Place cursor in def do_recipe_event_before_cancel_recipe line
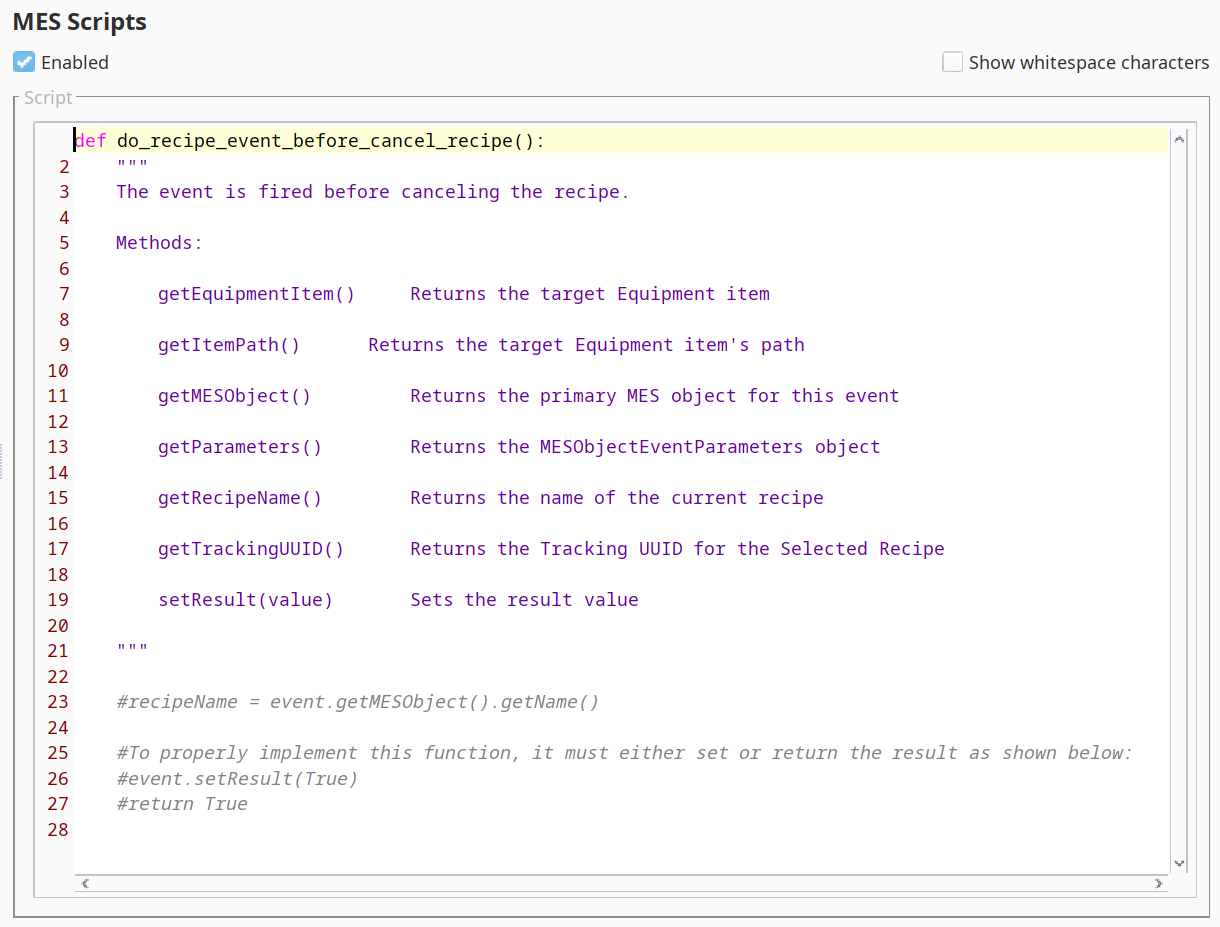The height and width of the screenshot is (927, 1220). click(330, 141)
